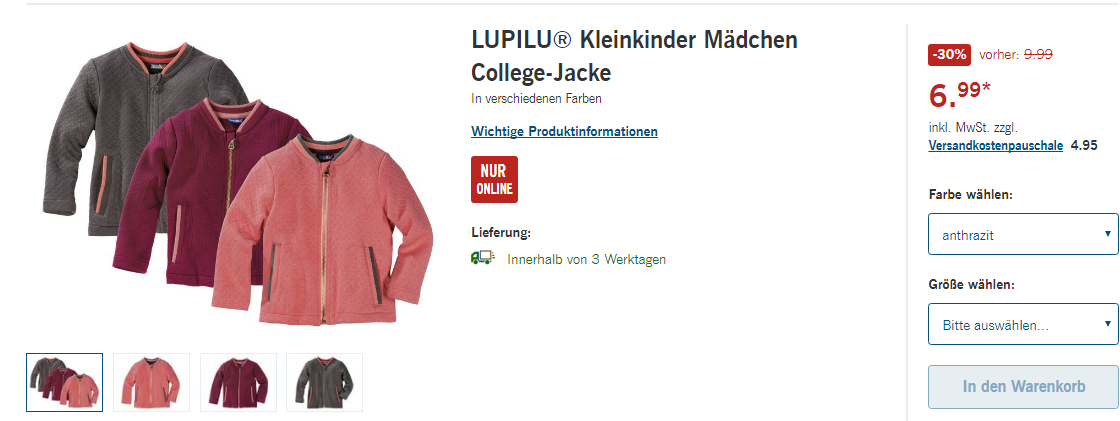Click the crossed-out previous price 9.99
Viewport: 1120px width, 421px height.
pyautogui.click(x=1038, y=54)
